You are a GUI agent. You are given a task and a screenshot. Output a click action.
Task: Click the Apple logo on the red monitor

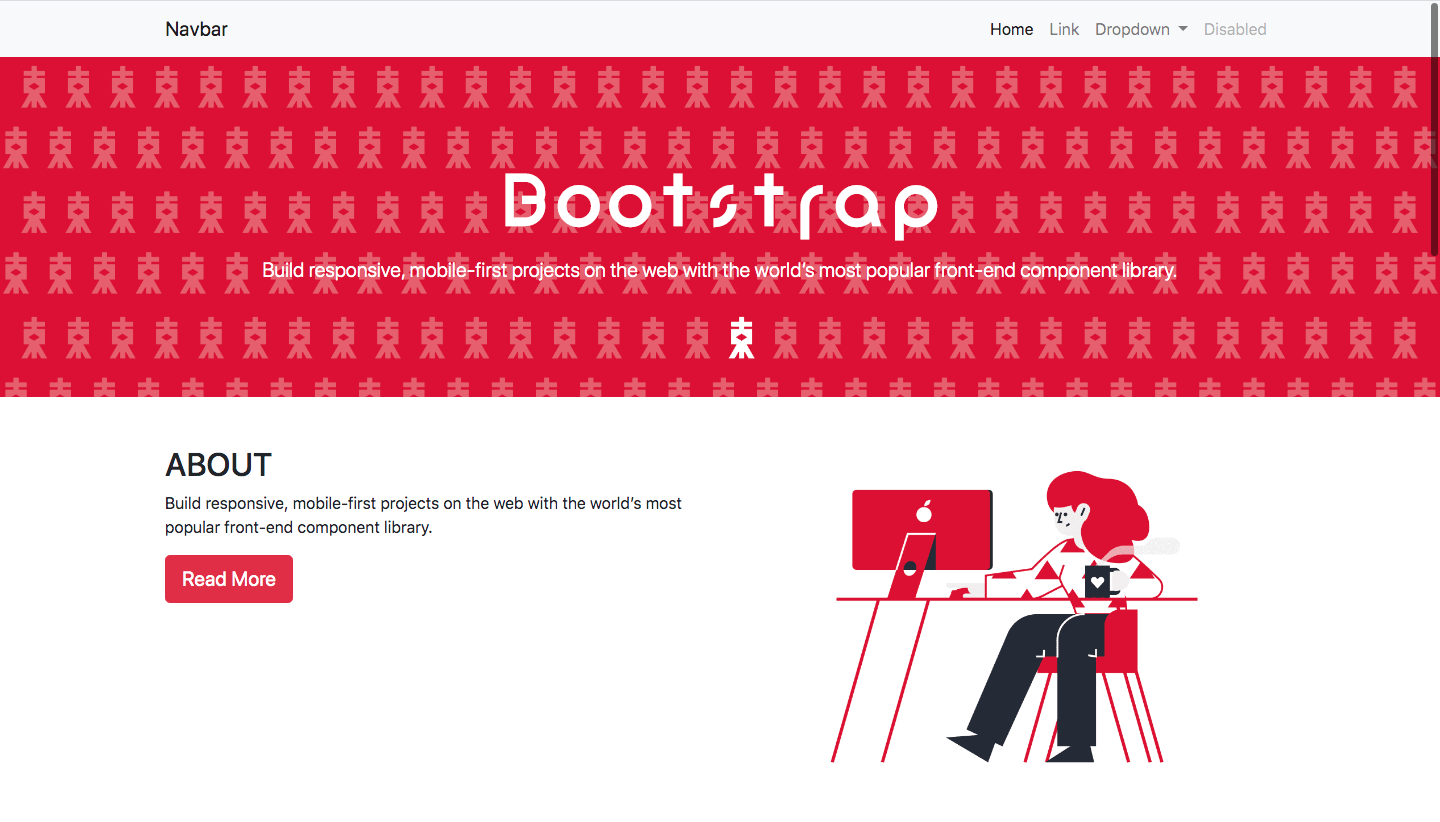click(x=924, y=512)
